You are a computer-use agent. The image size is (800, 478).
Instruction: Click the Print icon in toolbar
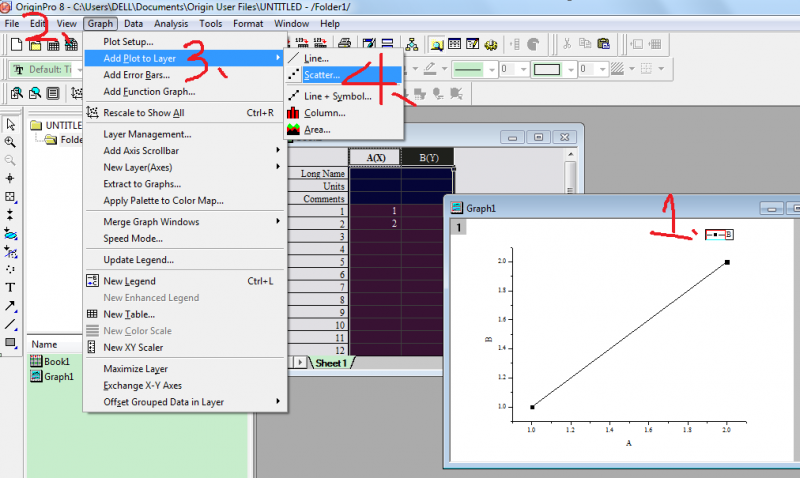(344, 44)
